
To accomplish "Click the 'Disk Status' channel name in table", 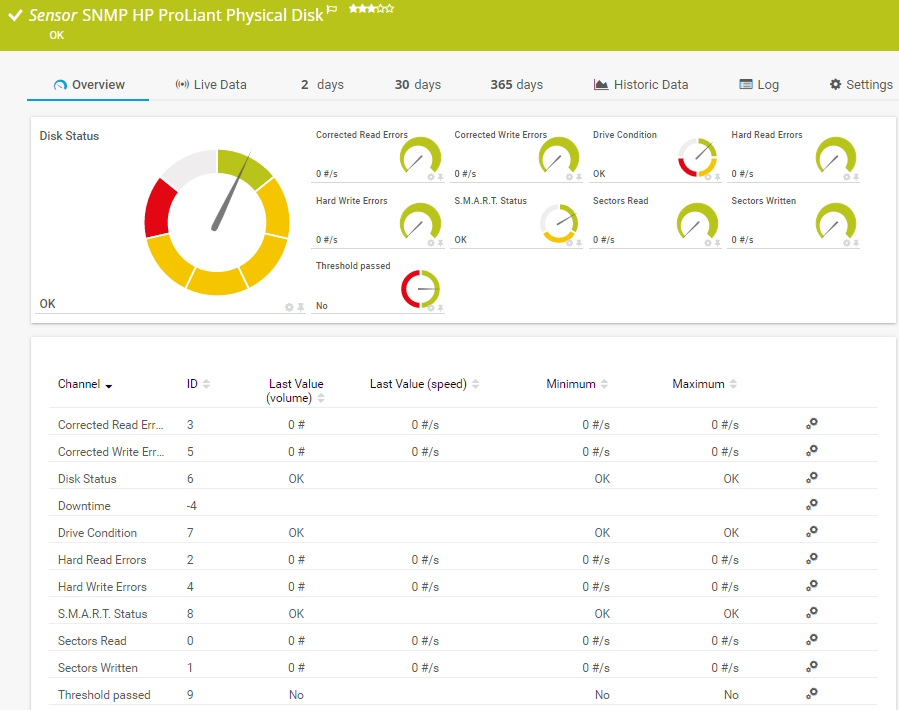I will point(87,479).
